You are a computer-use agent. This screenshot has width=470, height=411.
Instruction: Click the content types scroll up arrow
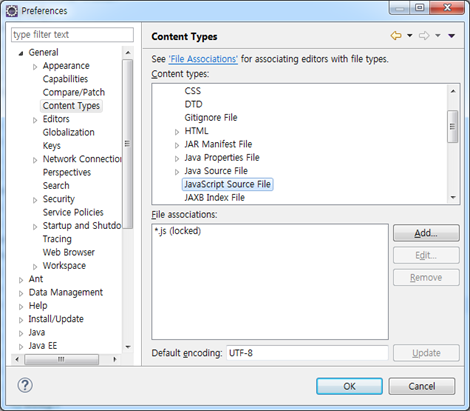[453, 91]
